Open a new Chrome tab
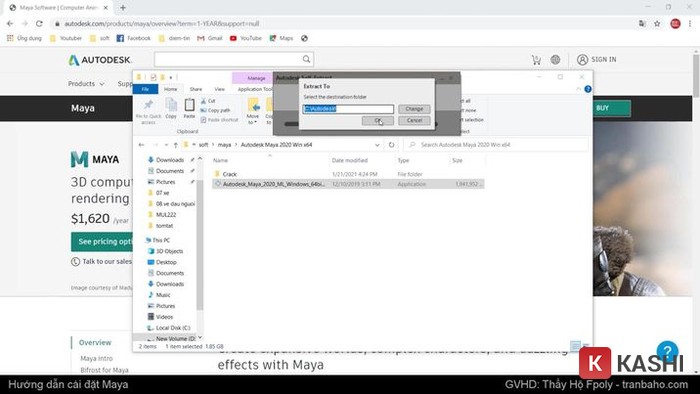Image resolution: width=700 pixels, height=394 pixels. (123, 8)
